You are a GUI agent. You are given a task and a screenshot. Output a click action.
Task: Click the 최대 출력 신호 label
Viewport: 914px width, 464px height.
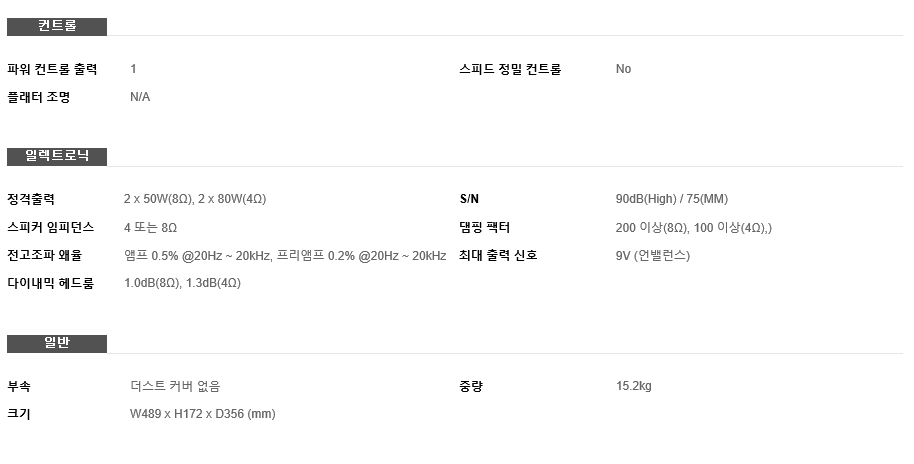pos(498,255)
